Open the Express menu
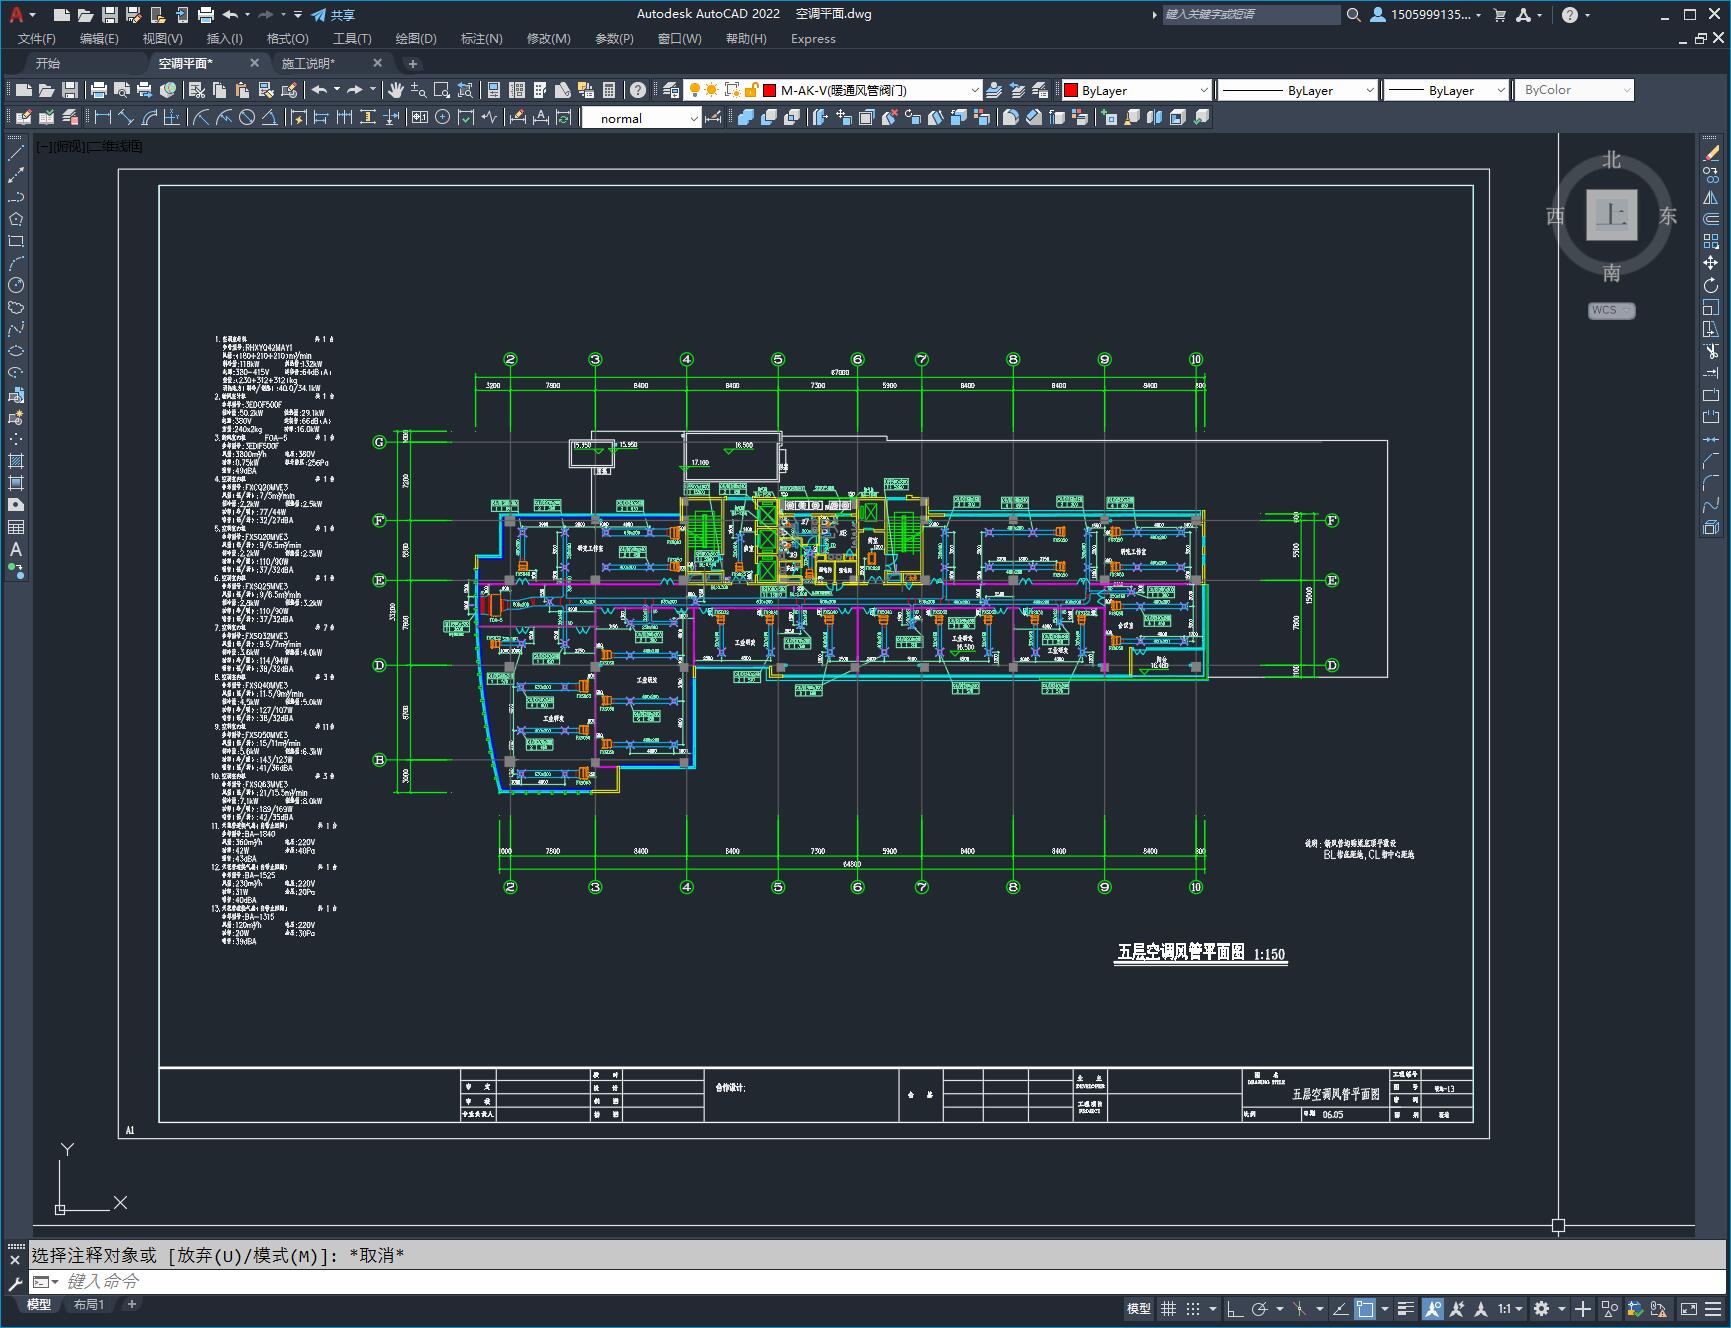1731x1328 pixels. click(813, 38)
